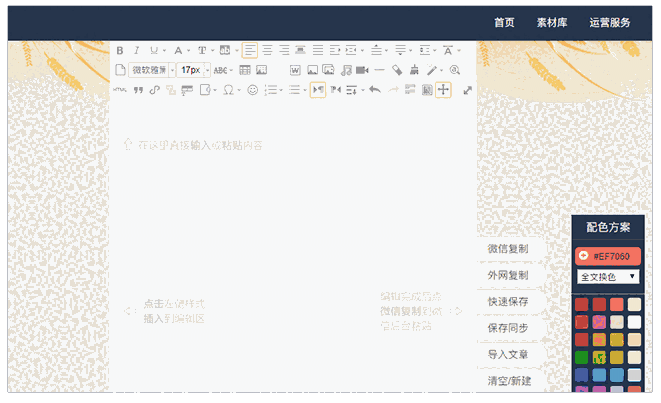Toggle left-to-right text direction
661x403 pixels.
pyautogui.click(x=318, y=90)
